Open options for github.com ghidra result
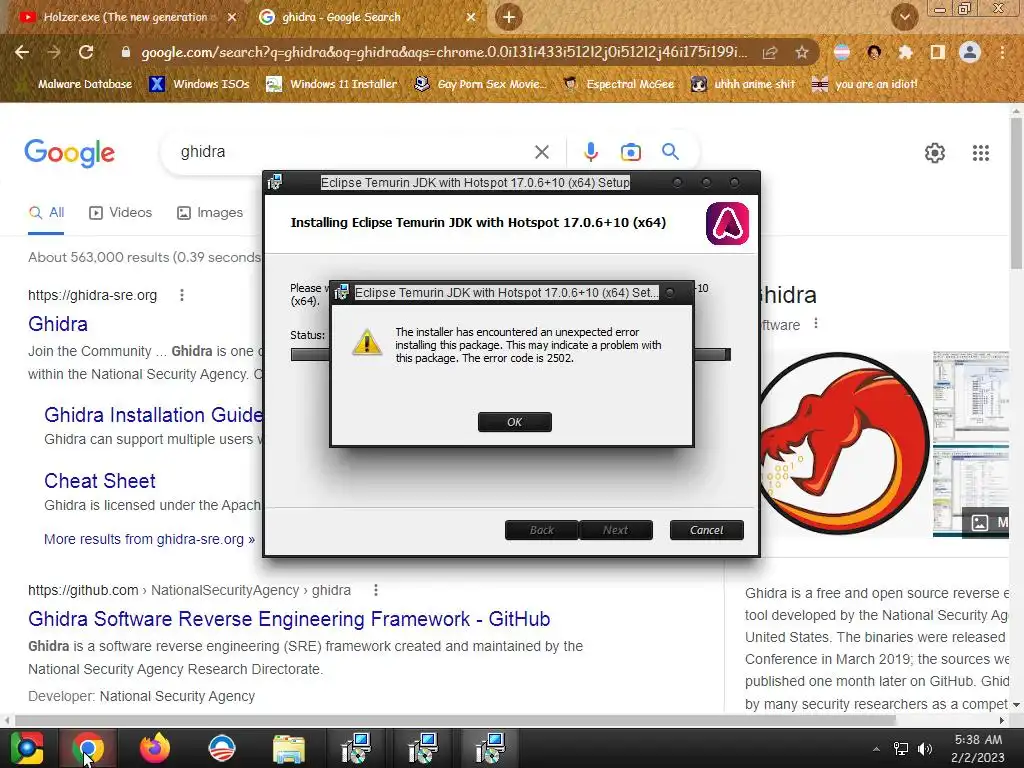The width and height of the screenshot is (1024, 768). [x=376, y=590]
